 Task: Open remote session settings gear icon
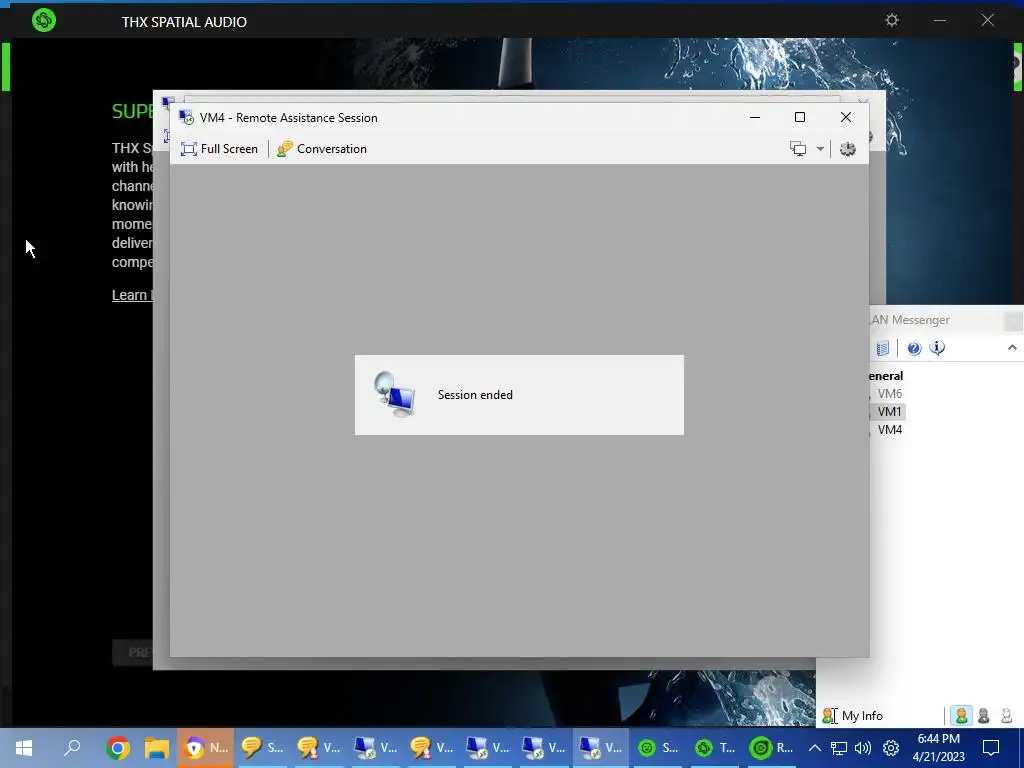[848, 149]
